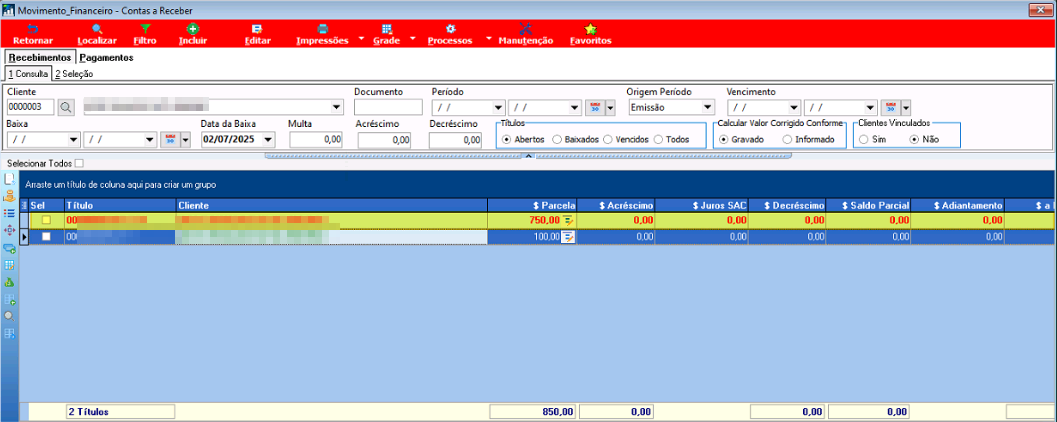The width and height of the screenshot is (1057, 422).
Task: Click Incluir to add a new título
Action: pos(193,29)
